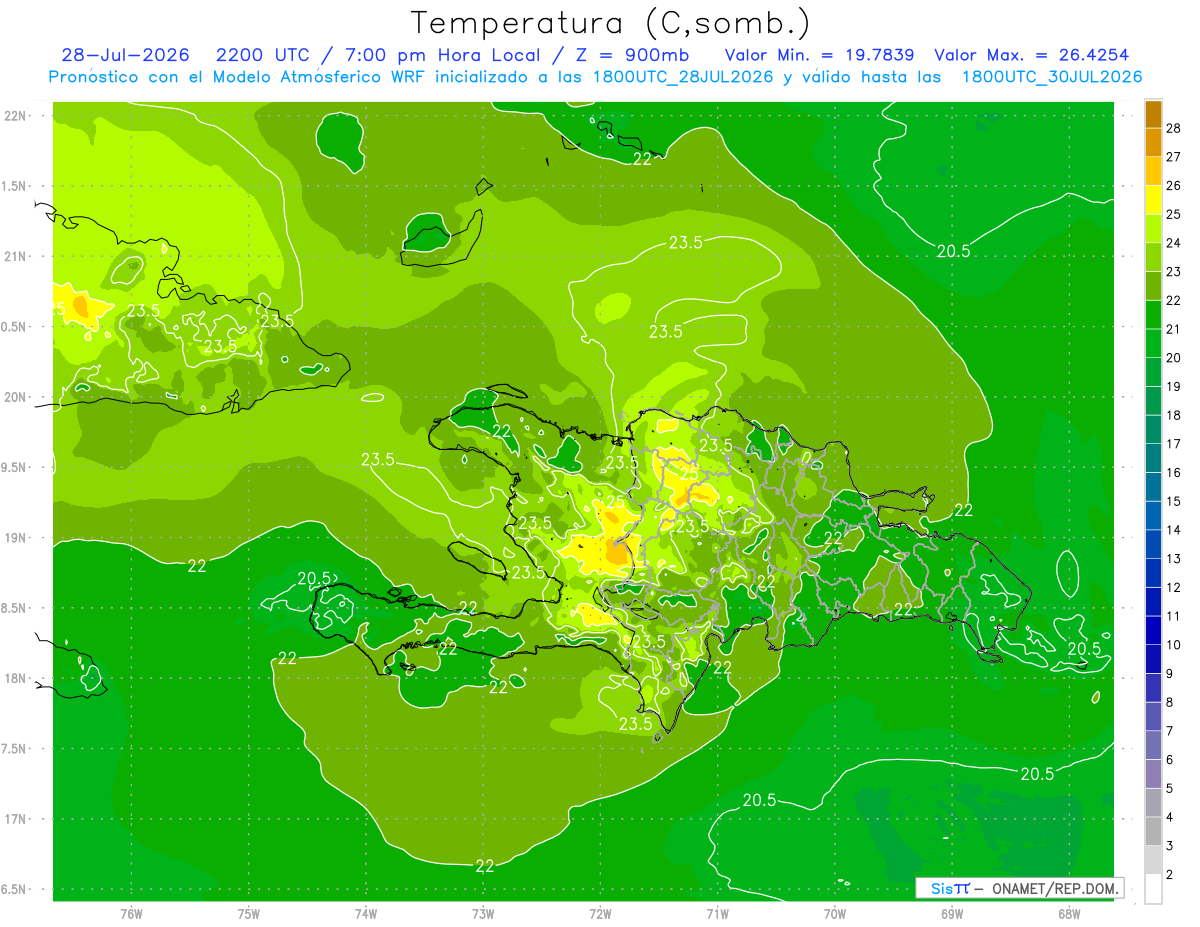Click the colorbar label 20
Image resolution: width=1200 pixels, height=927 pixels.
[x=1174, y=357]
